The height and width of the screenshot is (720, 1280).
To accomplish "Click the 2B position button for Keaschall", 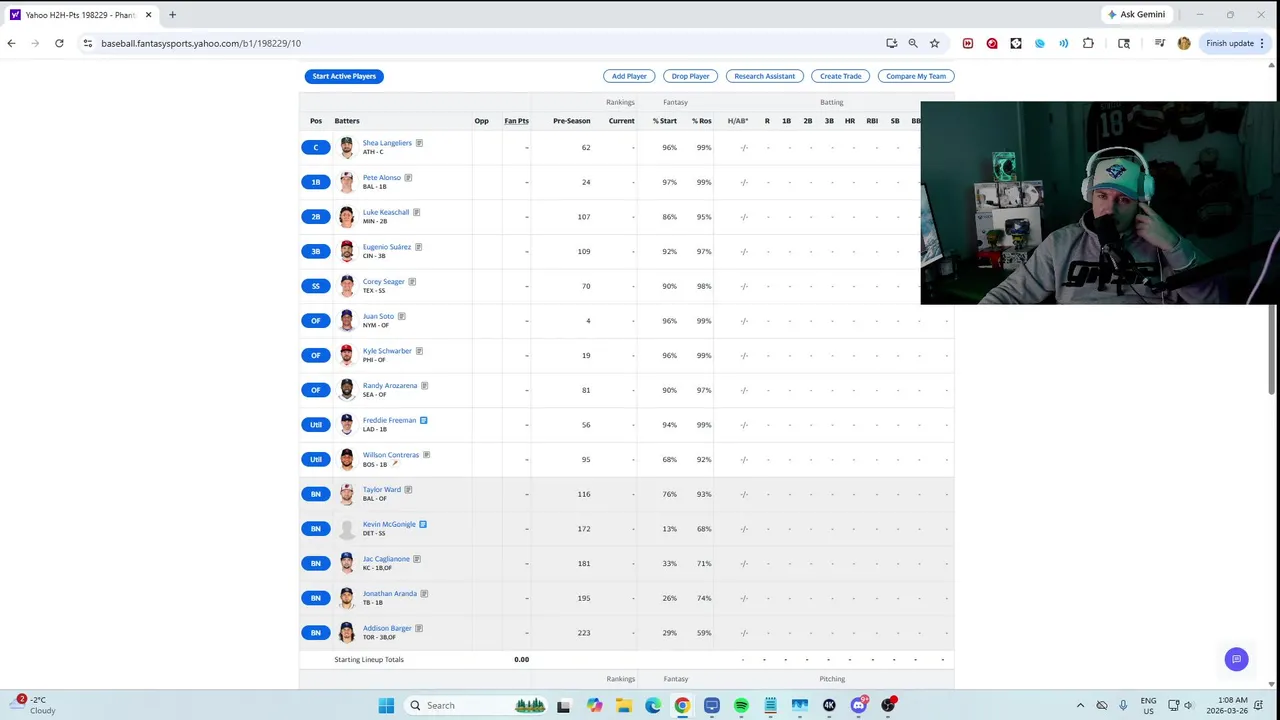I will point(316,216).
